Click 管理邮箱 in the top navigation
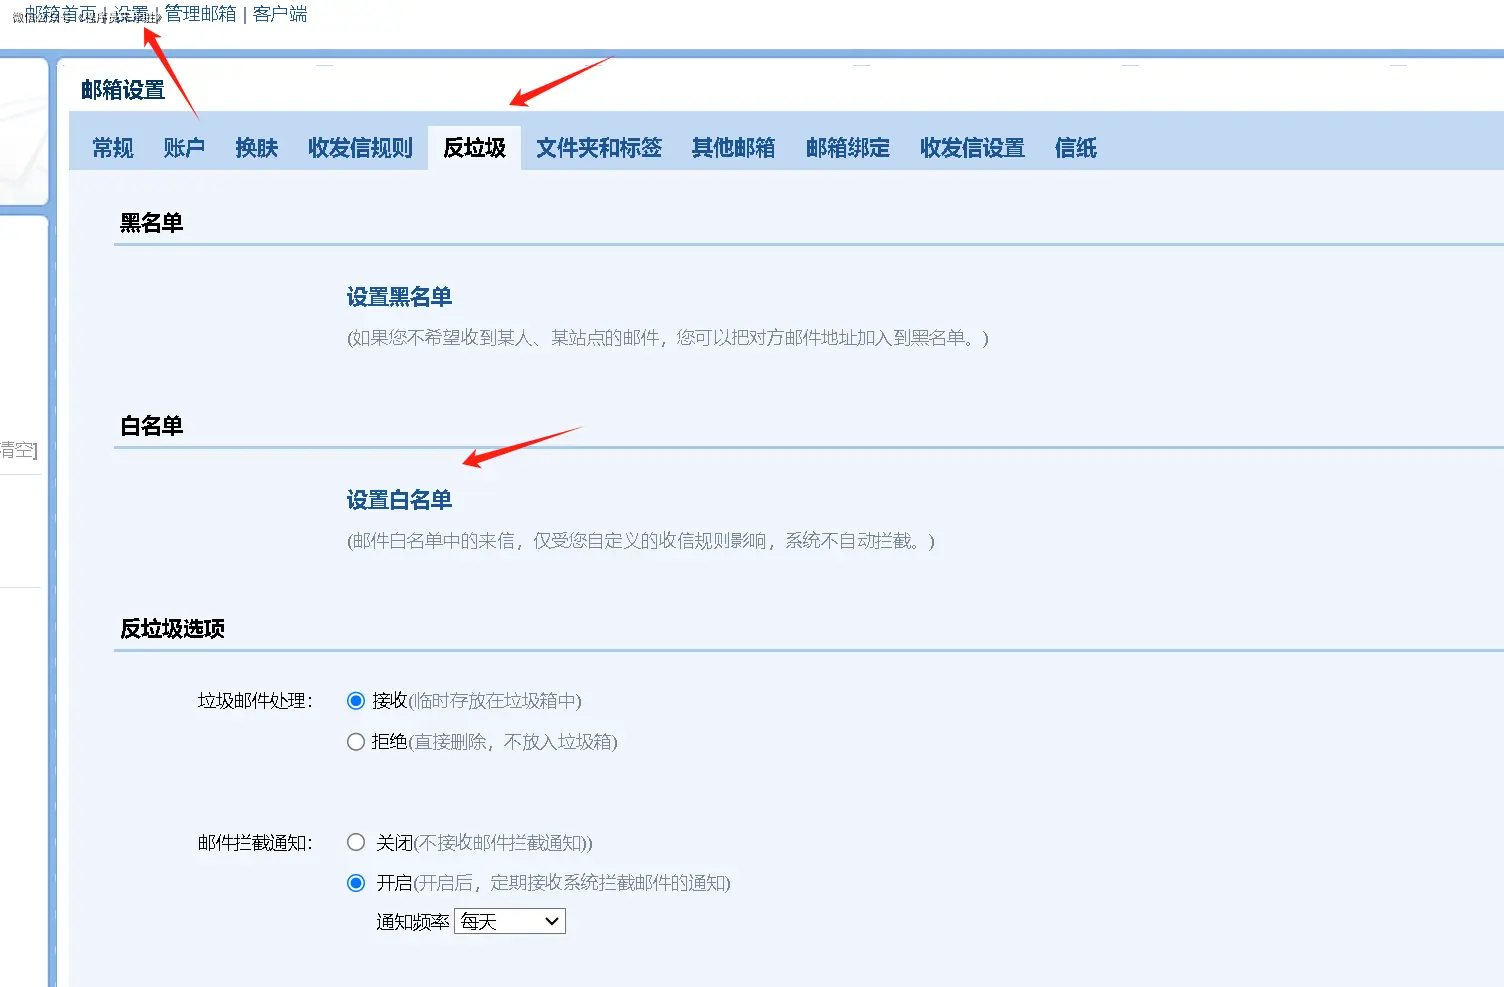The width and height of the screenshot is (1504, 987). [201, 14]
